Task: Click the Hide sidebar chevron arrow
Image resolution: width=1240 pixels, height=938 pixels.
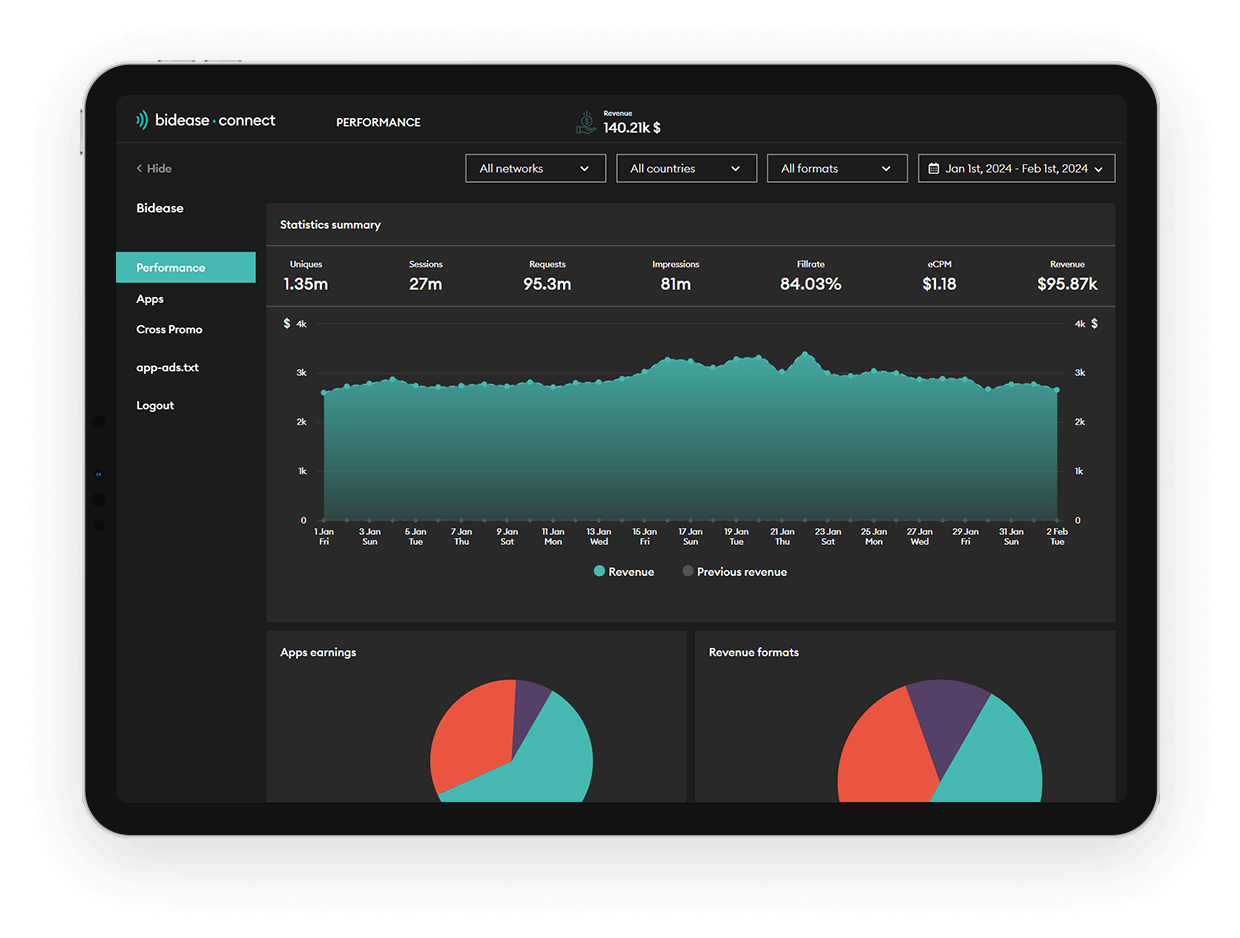Action: click(139, 169)
